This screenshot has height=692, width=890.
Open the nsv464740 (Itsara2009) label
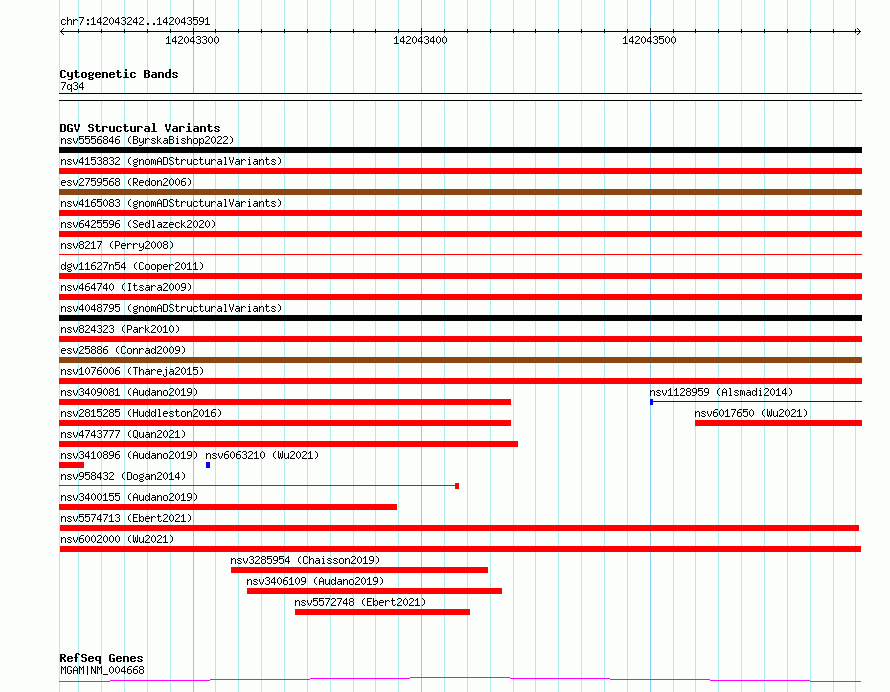coord(126,287)
